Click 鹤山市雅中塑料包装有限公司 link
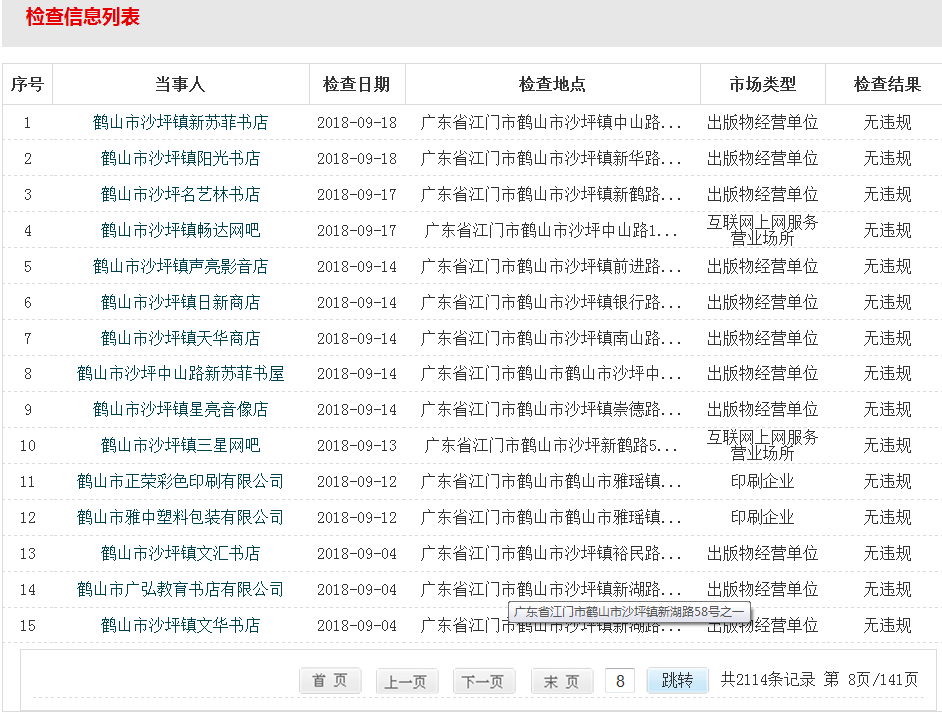 pos(180,517)
